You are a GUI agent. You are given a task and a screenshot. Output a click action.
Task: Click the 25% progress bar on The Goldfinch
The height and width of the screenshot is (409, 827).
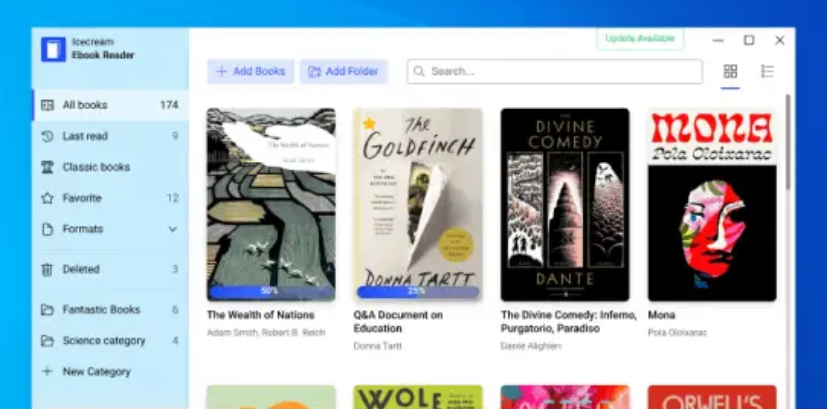[x=418, y=291]
